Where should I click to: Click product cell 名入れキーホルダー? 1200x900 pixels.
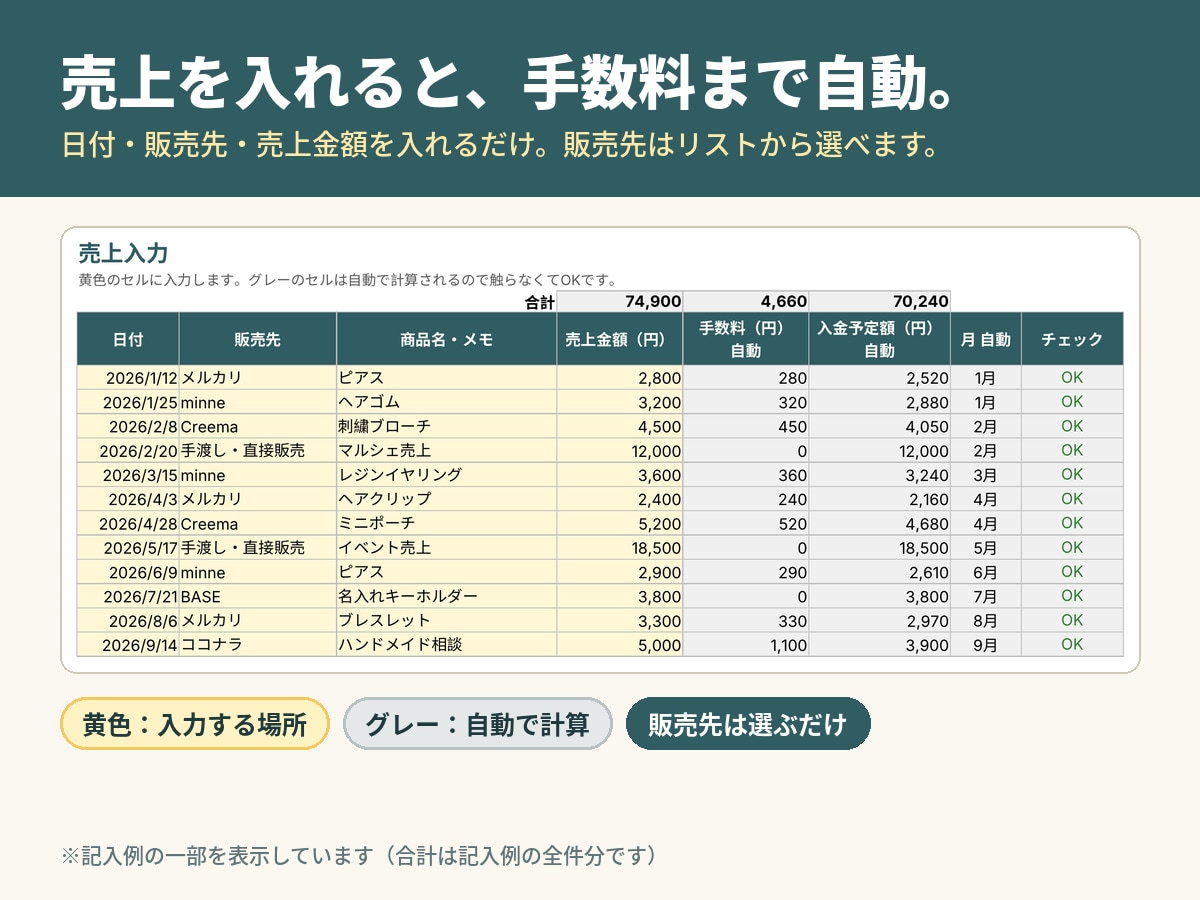point(447,596)
